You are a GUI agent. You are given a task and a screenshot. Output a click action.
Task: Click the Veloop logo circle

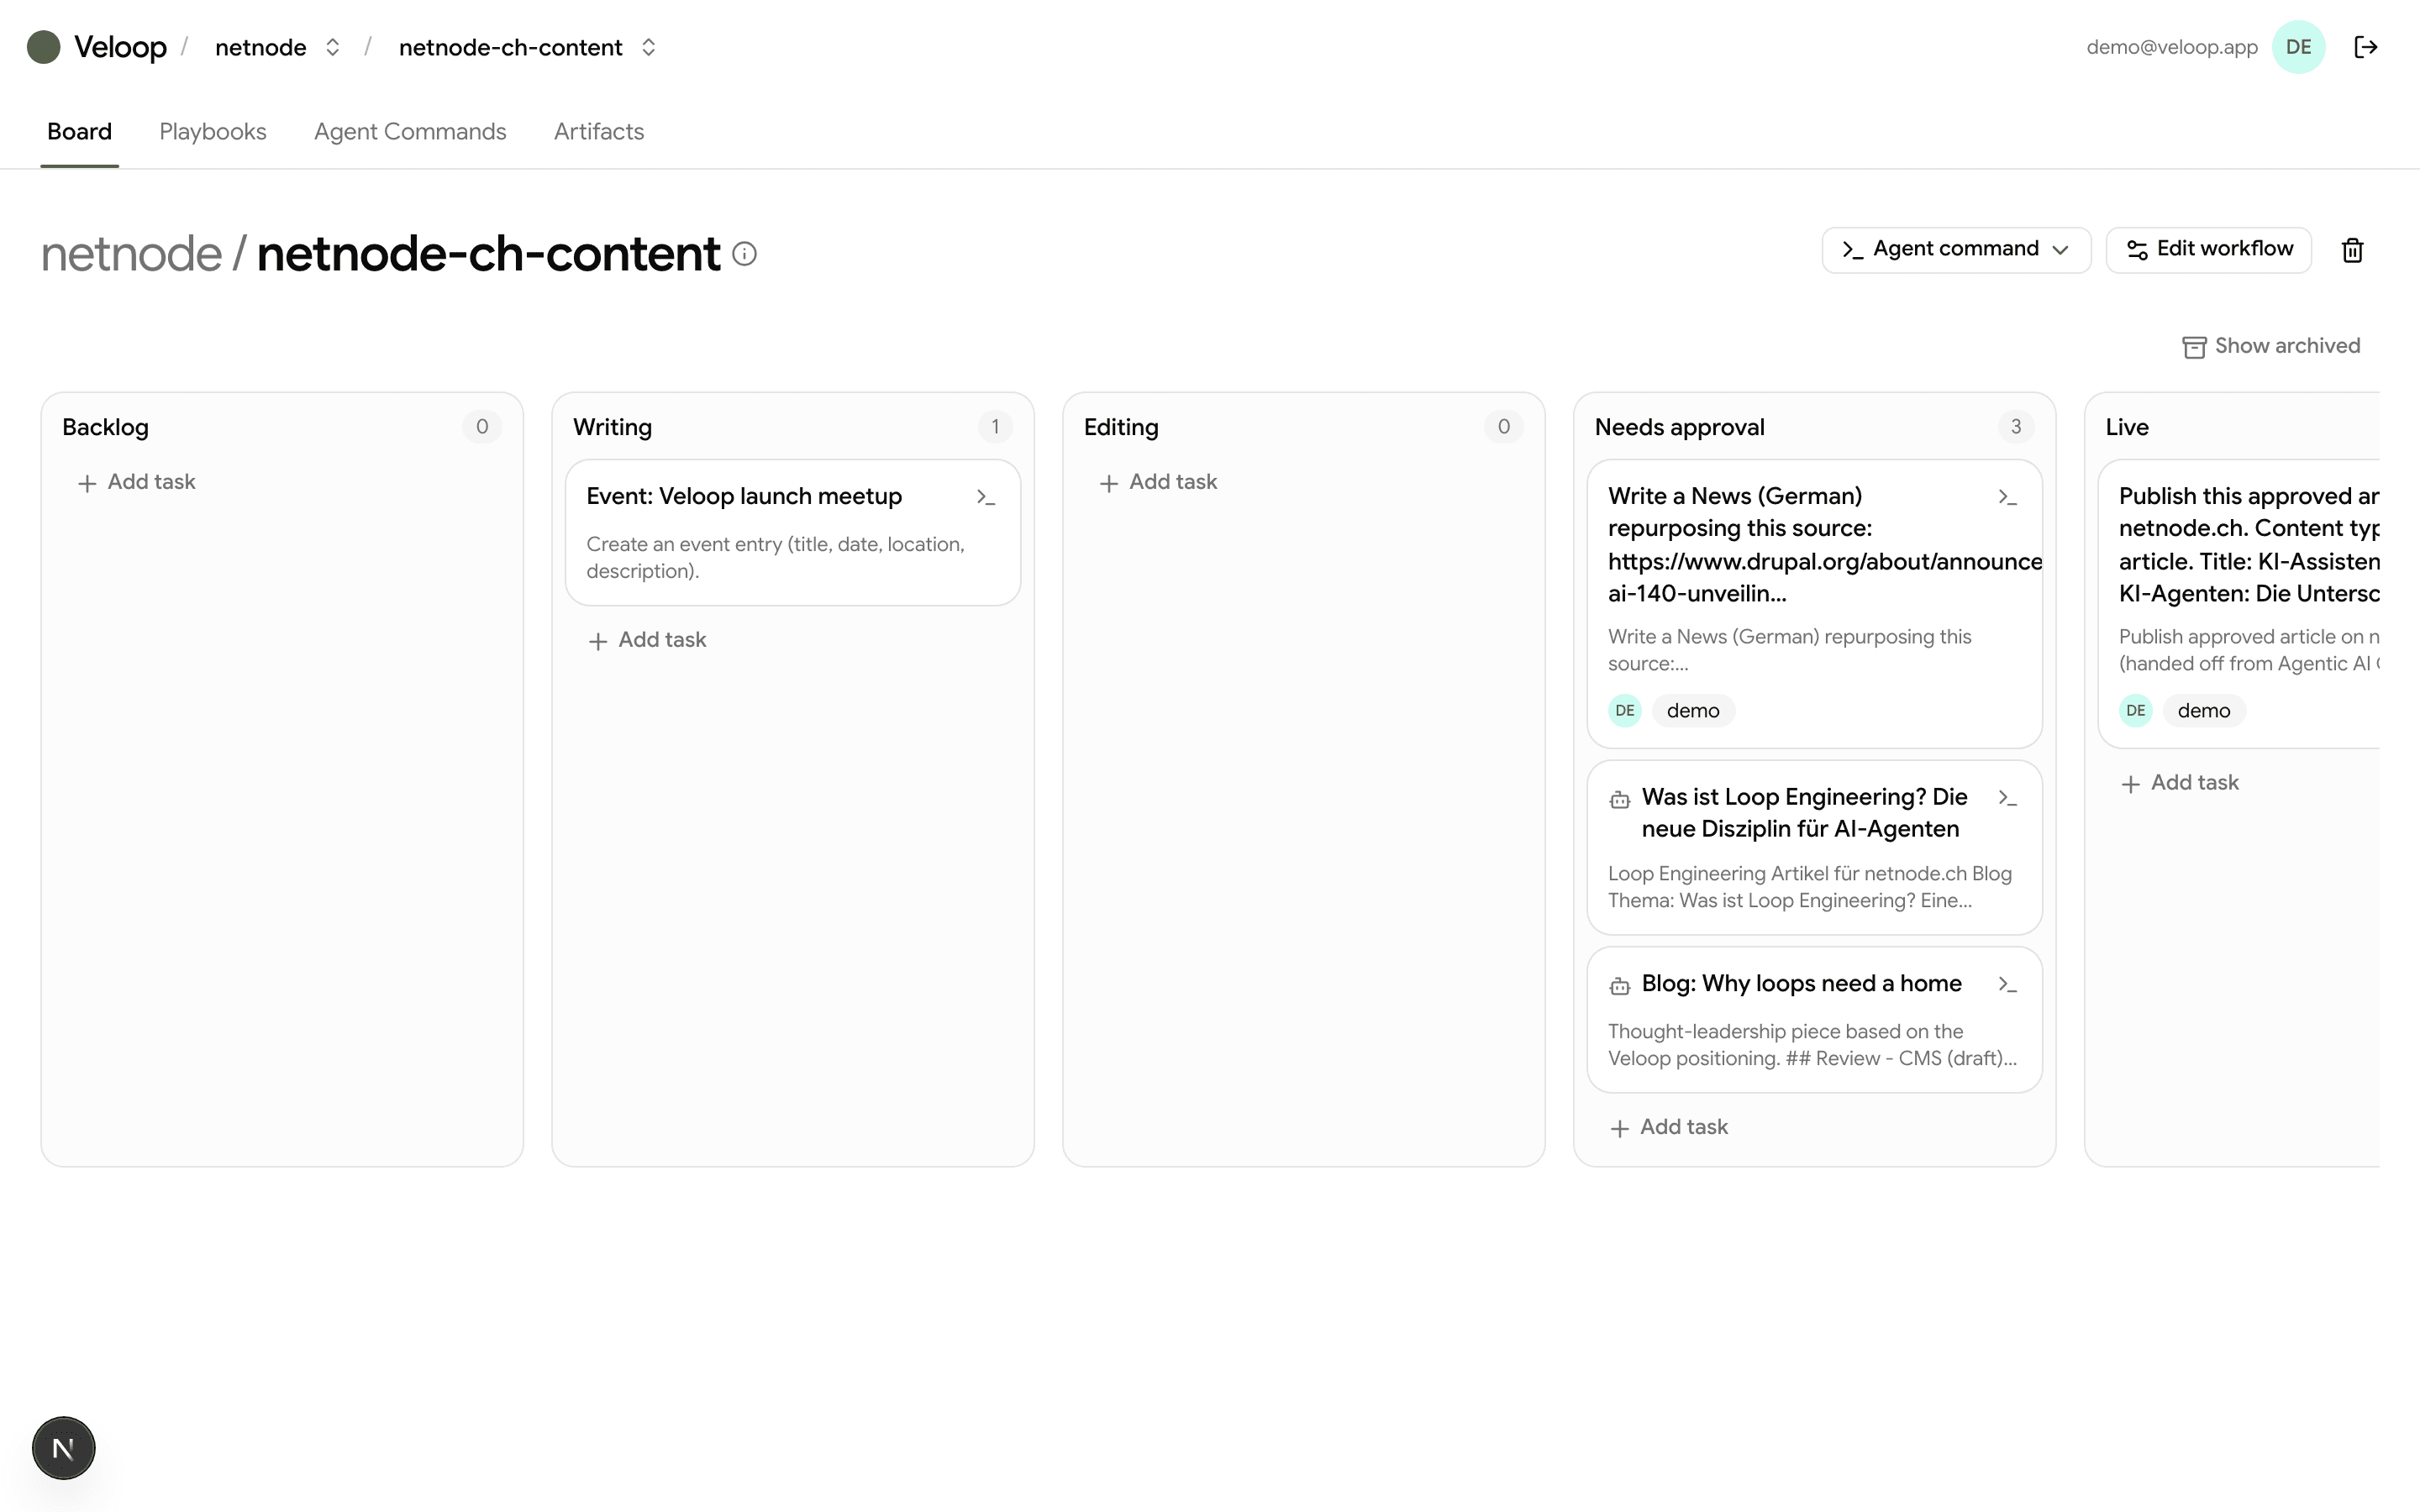(x=43, y=47)
